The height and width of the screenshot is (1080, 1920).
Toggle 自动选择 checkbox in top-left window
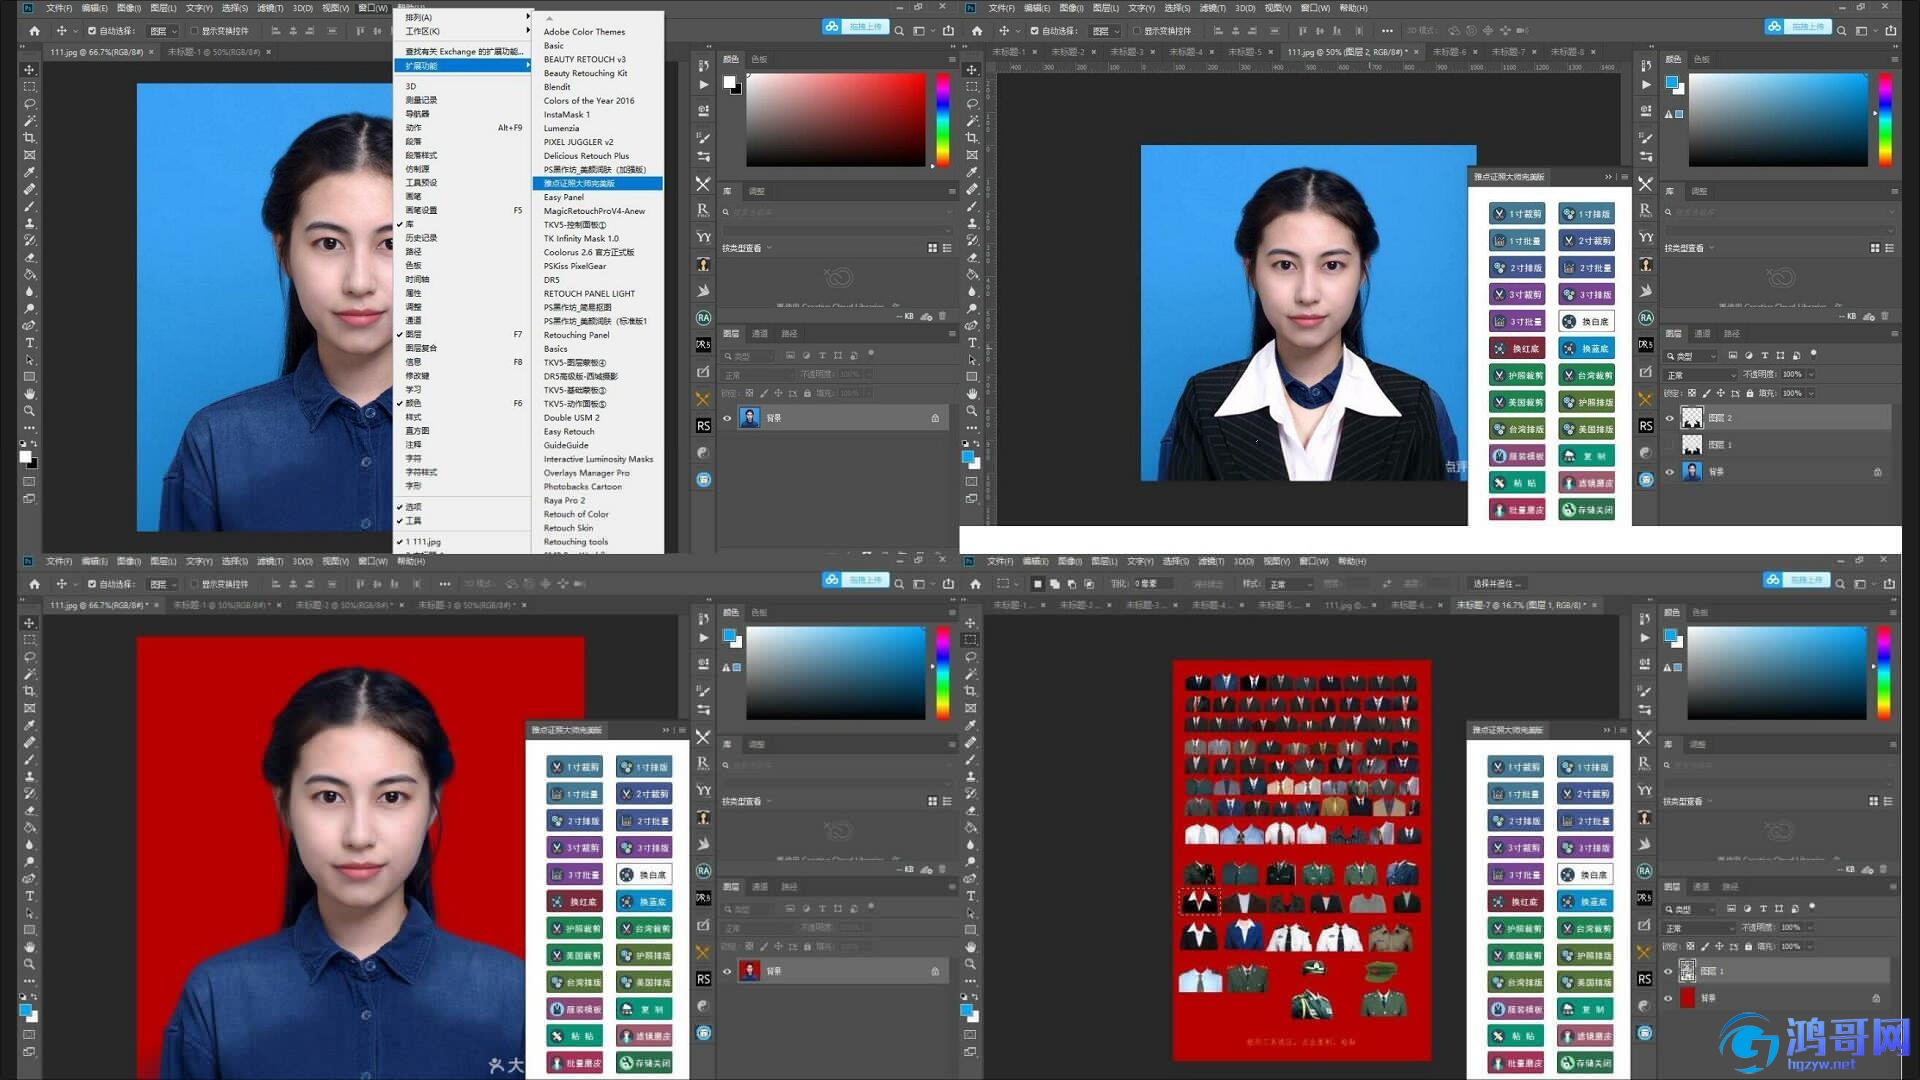tap(92, 31)
